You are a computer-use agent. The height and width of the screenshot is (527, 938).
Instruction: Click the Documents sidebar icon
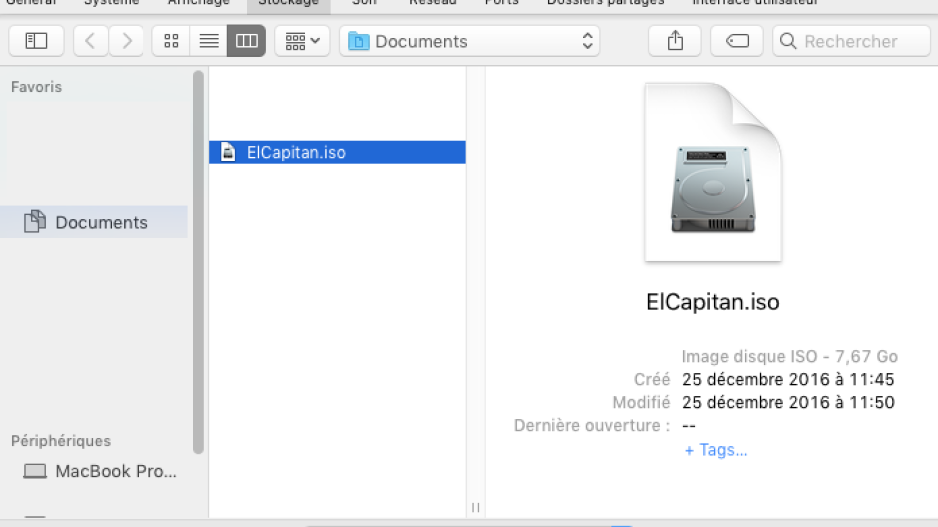(35, 221)
